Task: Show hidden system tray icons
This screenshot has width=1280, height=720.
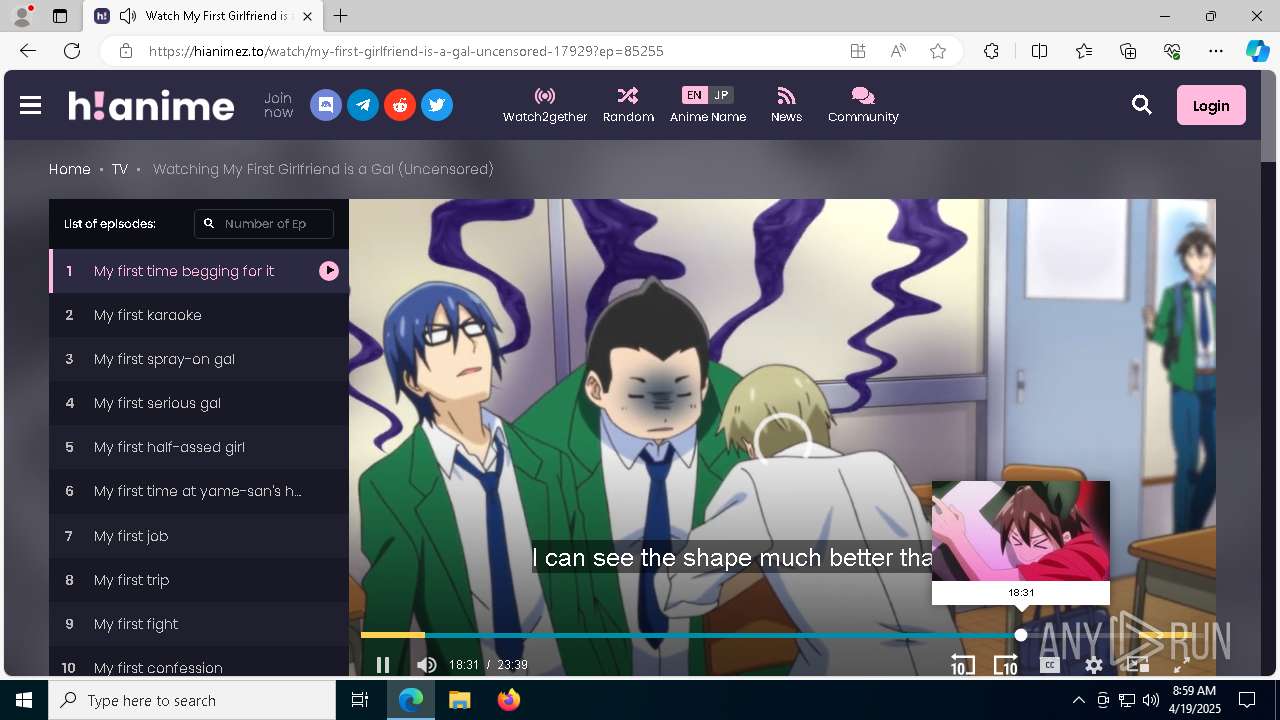Action: coord(1078,700)
